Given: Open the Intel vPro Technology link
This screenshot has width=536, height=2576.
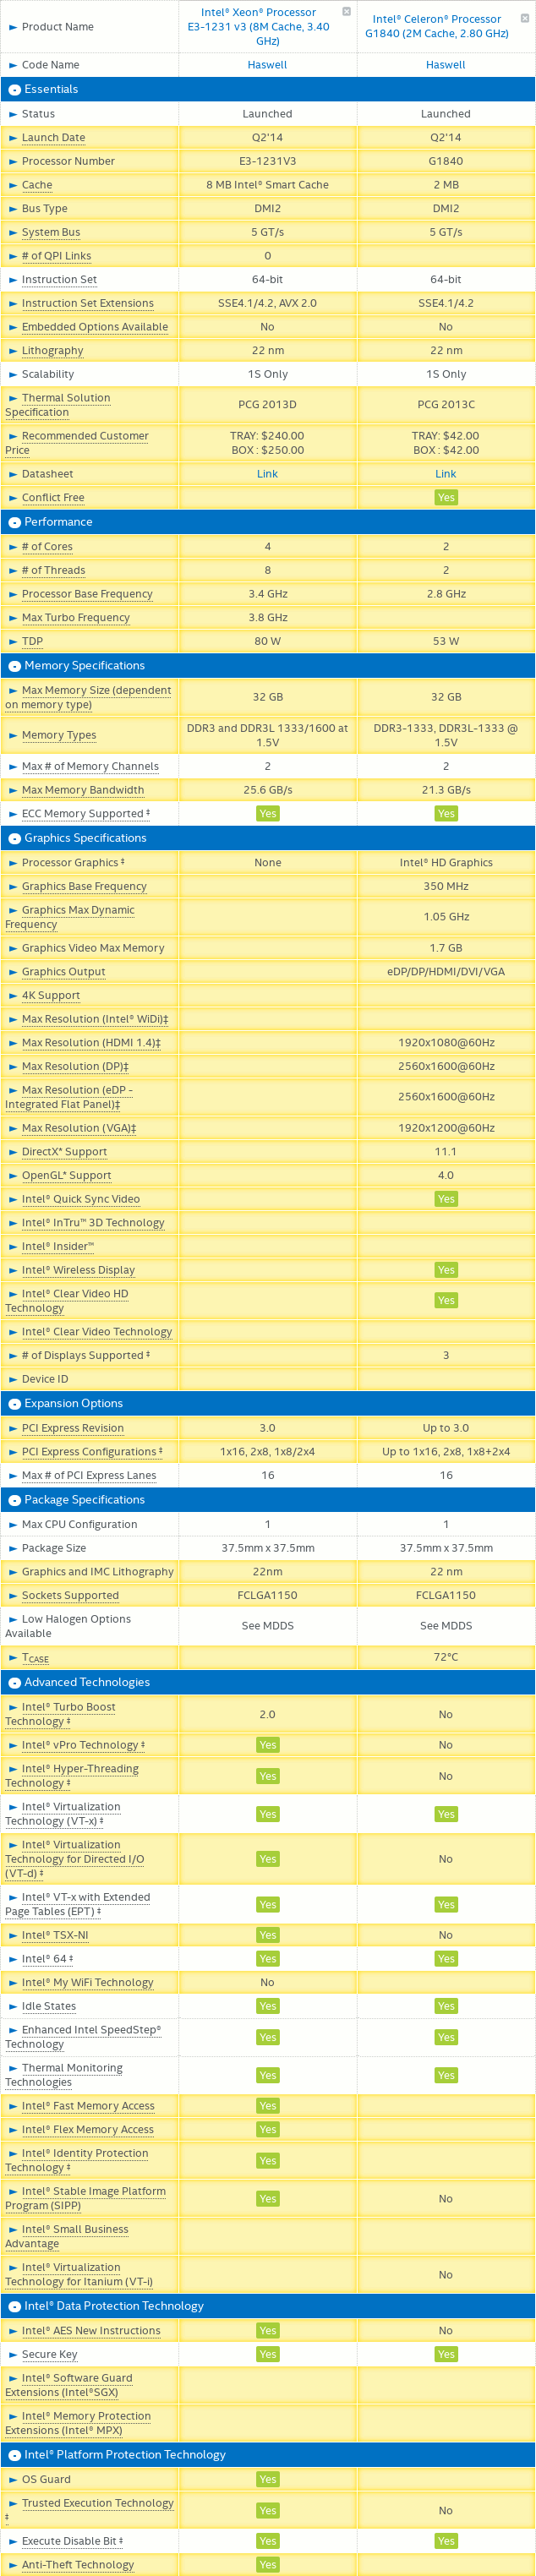Looking at the screenshot, I should point(83,1745).
